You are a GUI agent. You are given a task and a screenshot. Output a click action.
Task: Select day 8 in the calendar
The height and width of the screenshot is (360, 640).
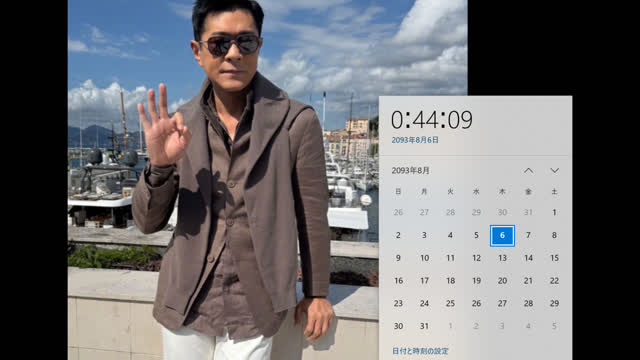pos(554,236)
